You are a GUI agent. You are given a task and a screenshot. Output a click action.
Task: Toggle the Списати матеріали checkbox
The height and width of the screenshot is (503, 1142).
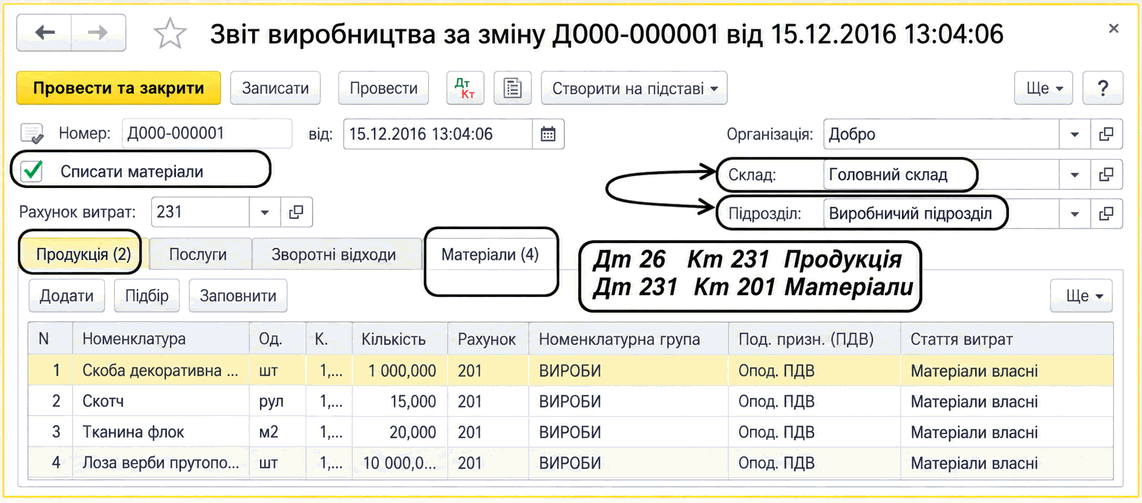click(x=31, y=172)
